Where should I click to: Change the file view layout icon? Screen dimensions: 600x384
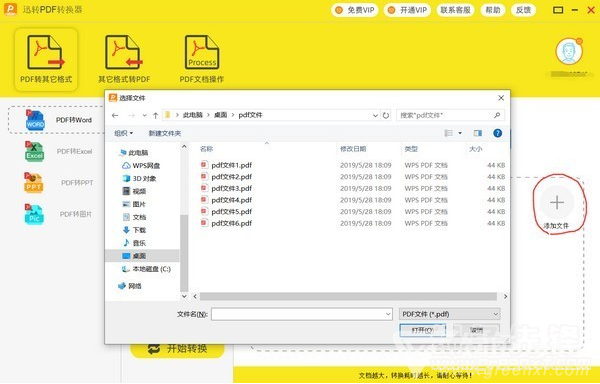pos(448,133)
